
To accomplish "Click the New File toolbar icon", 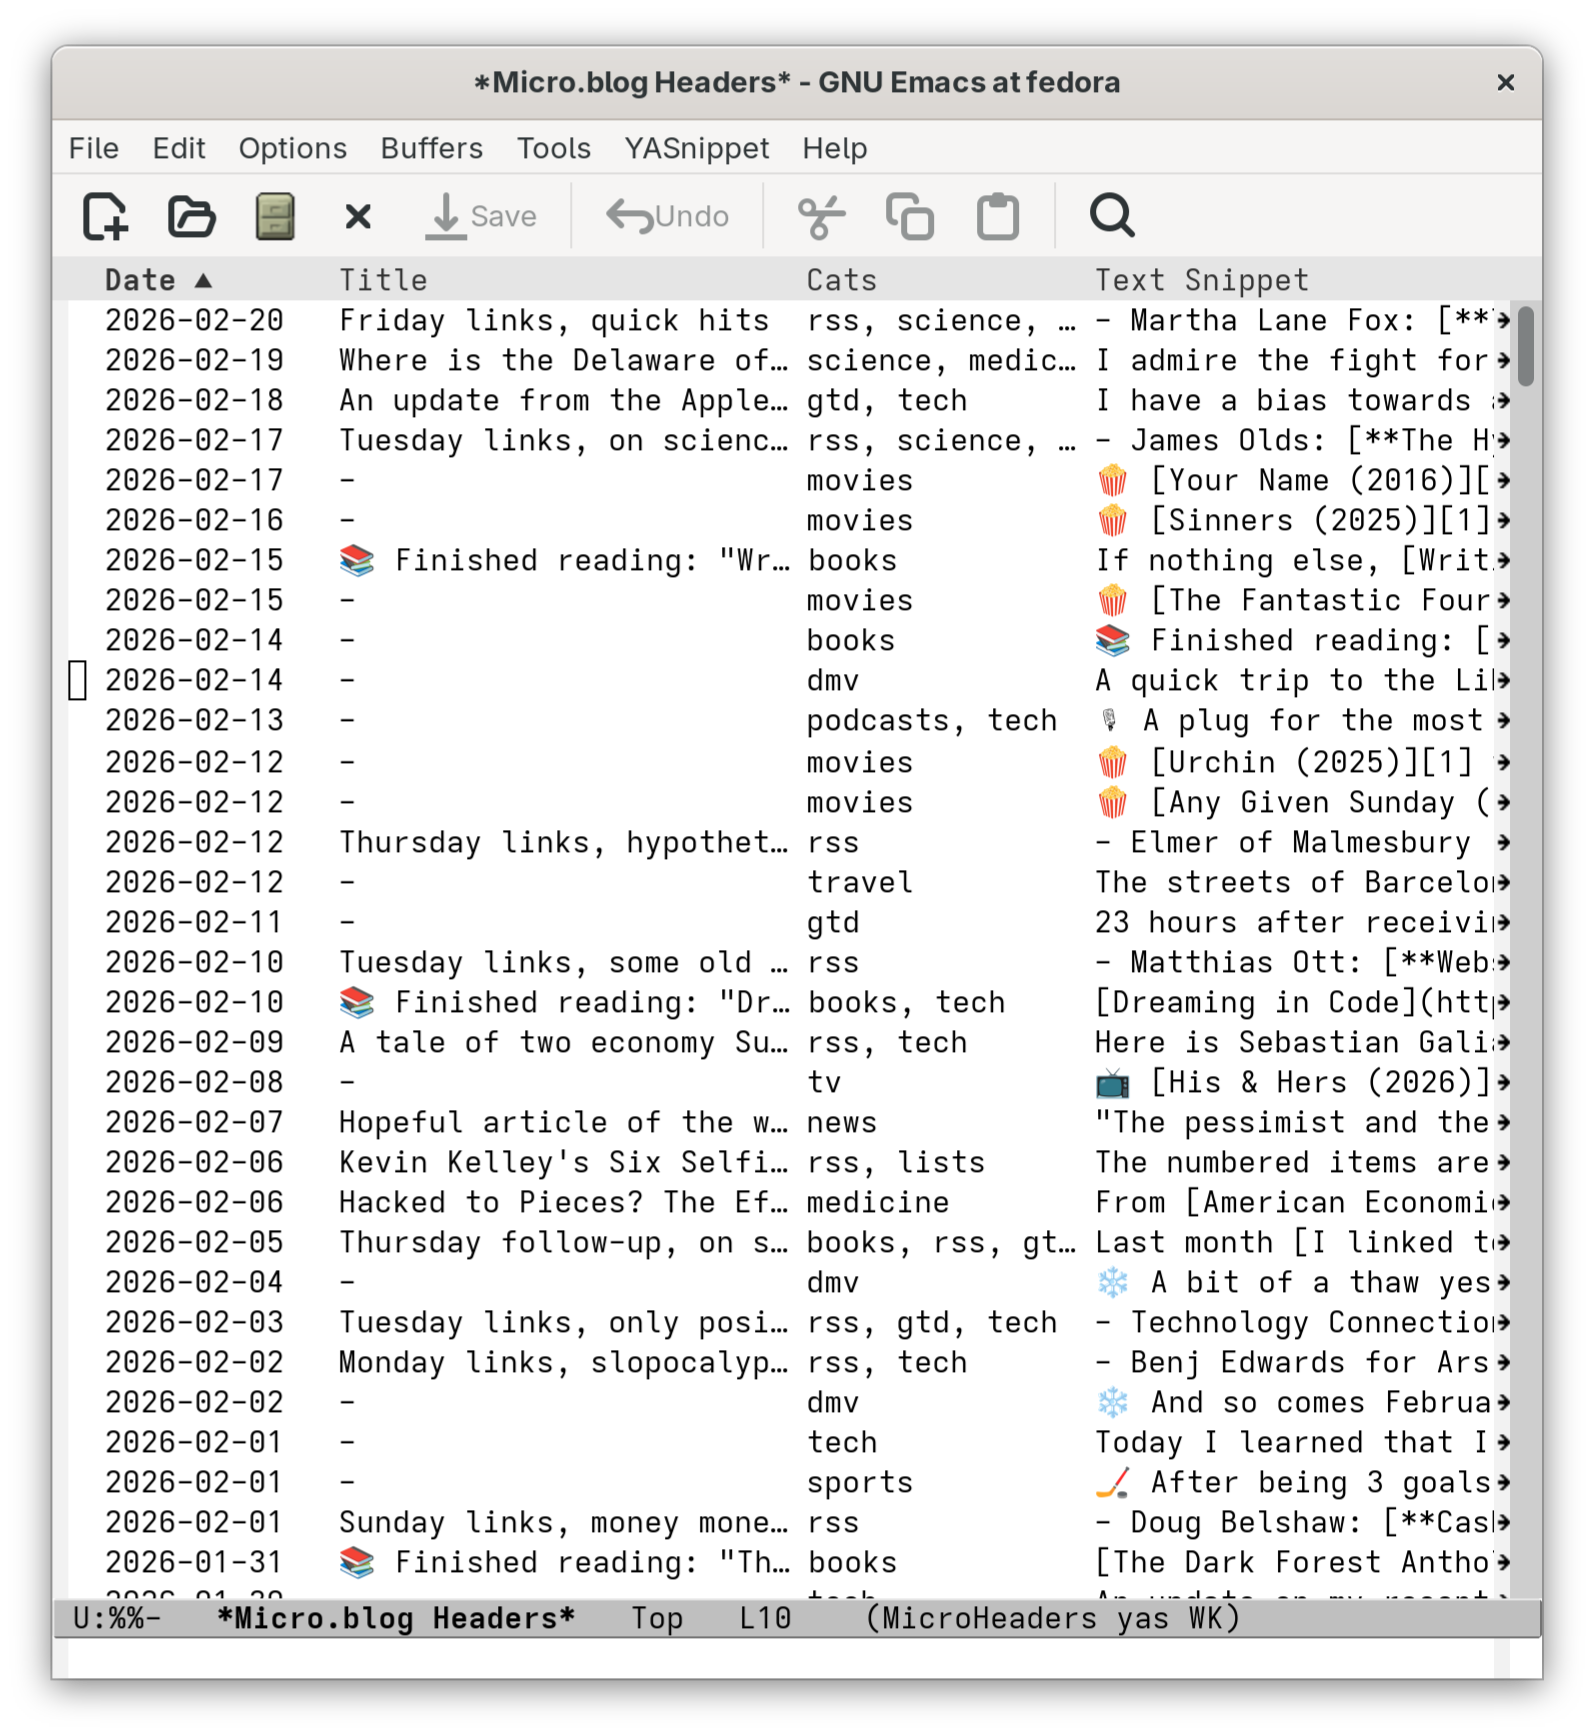I will tap(105, 216).
